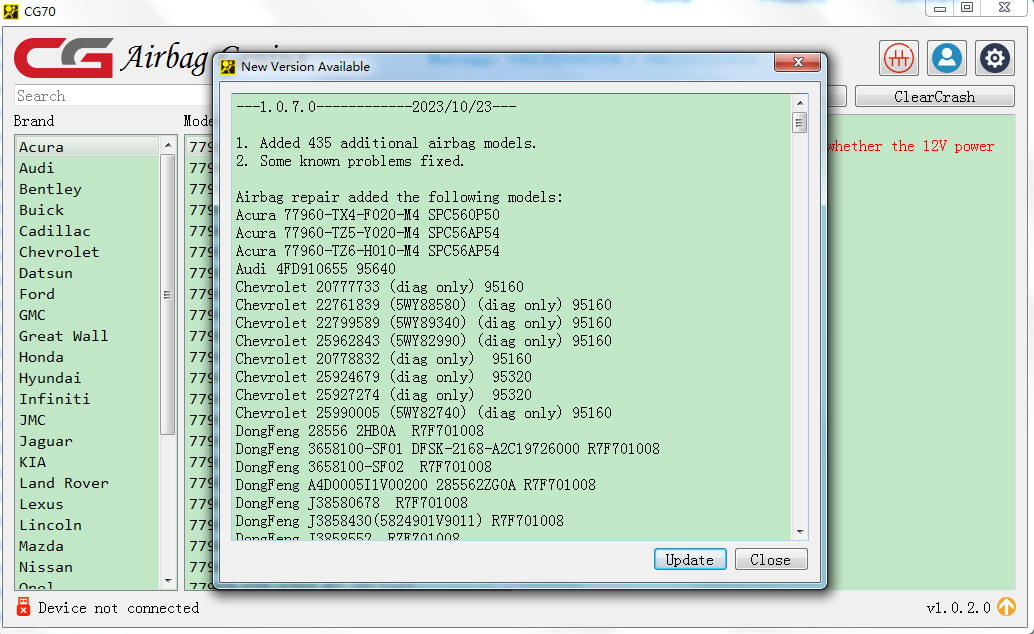Select KIA in the Brand list
The width and height of the screenshot is (1034, 634).
tap(87, 462)
